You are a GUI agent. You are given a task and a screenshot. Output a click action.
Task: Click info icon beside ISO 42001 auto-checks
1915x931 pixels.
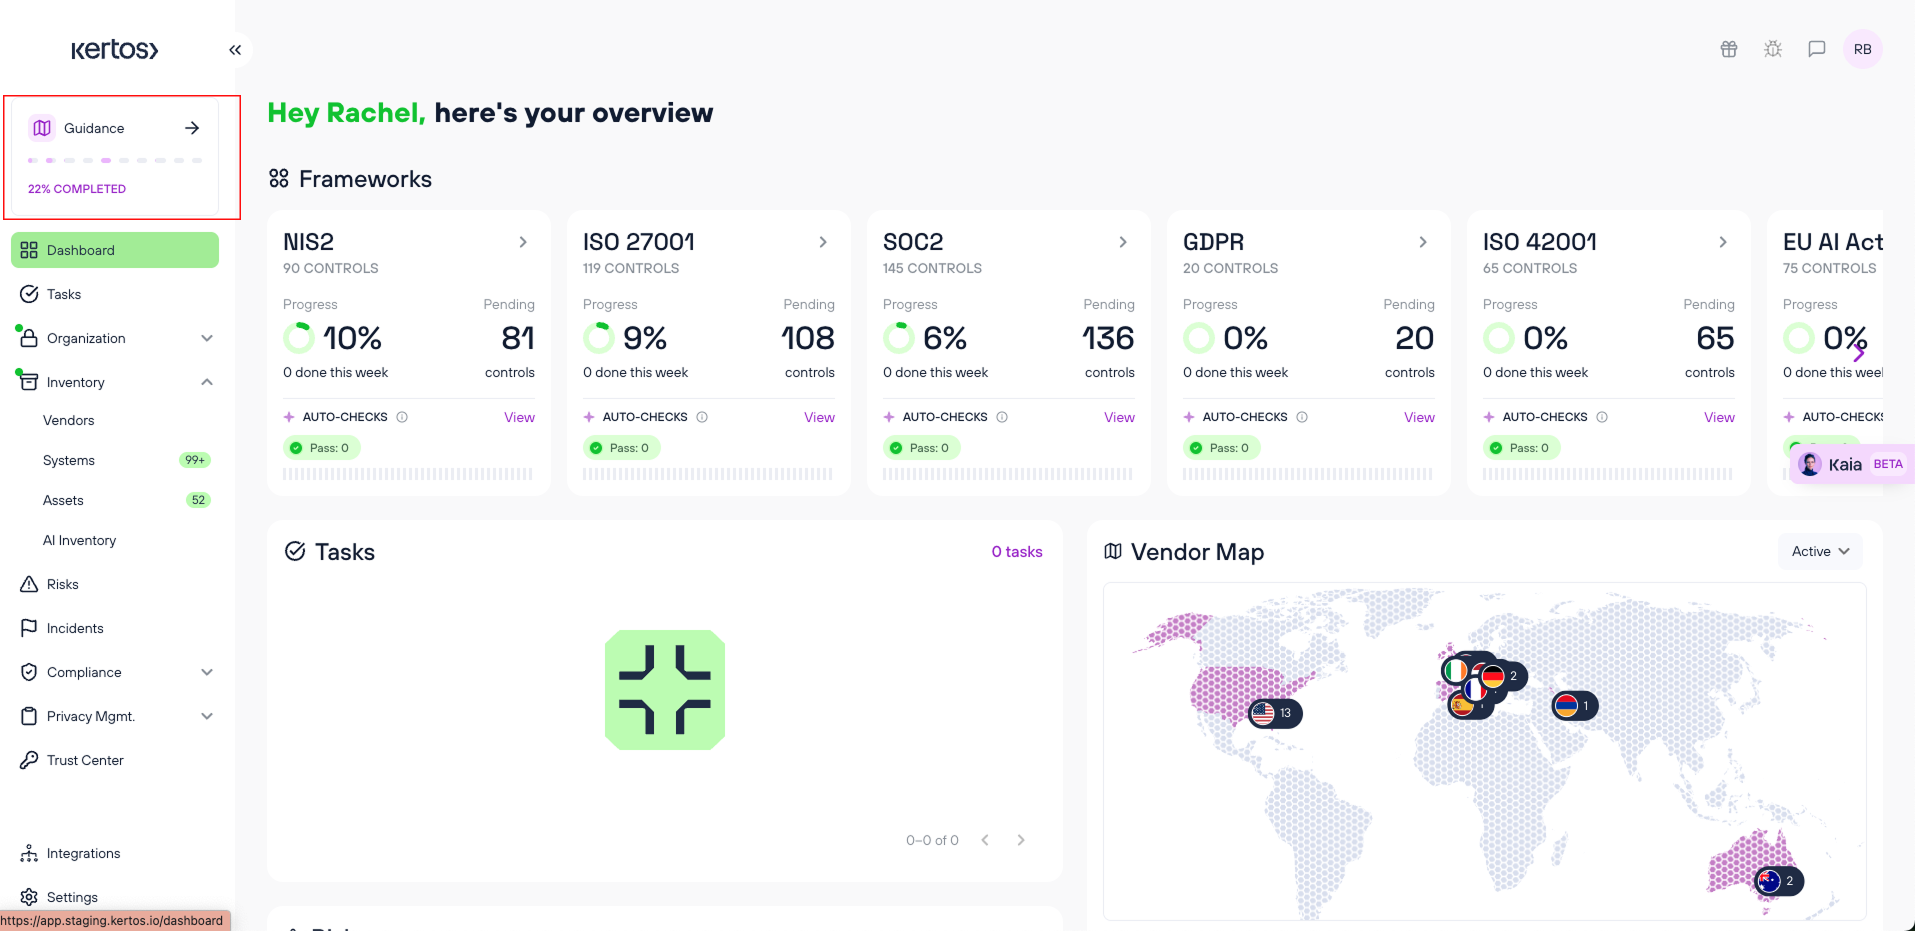tap(1602, 417)
